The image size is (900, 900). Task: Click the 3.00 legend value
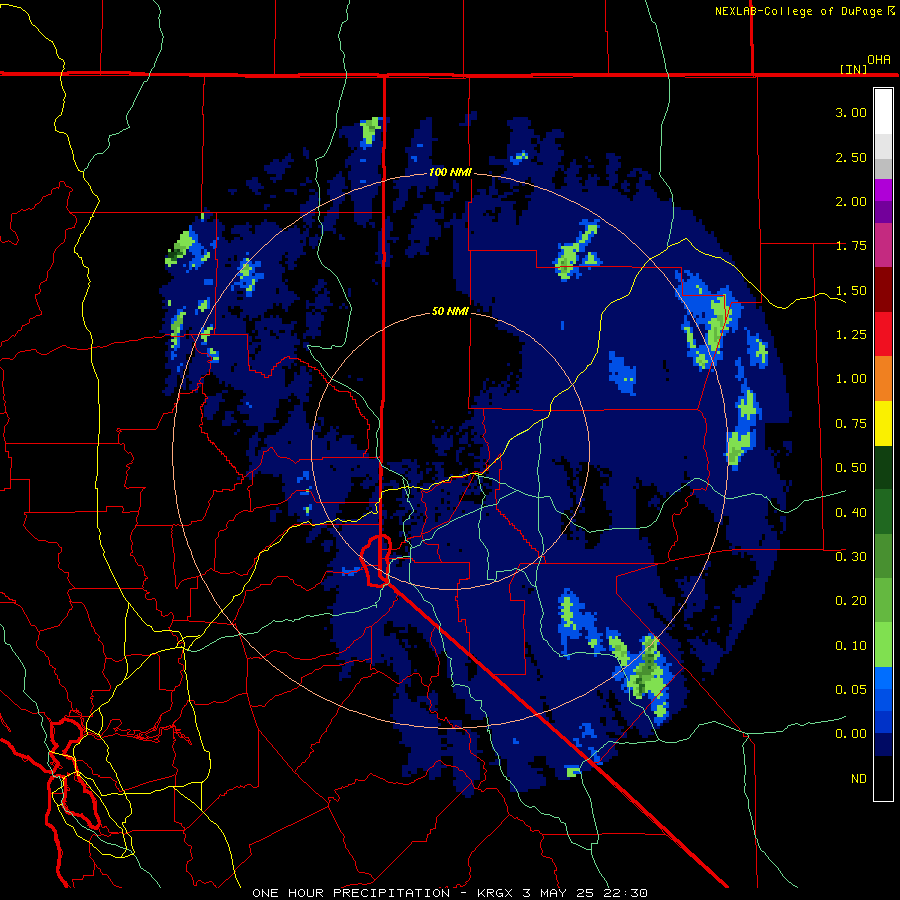point(851,112)
